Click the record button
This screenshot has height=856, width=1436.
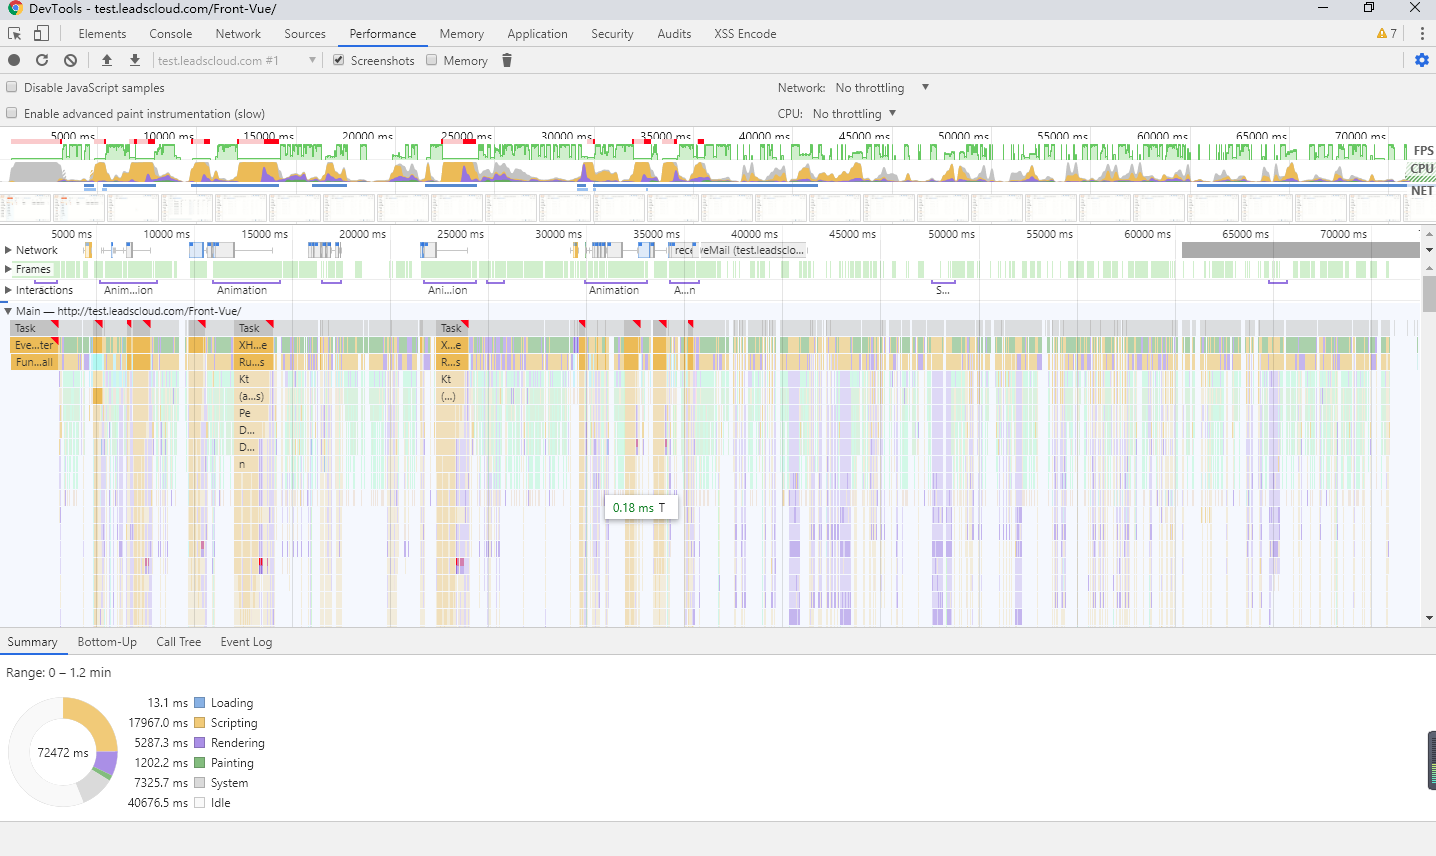14,60
